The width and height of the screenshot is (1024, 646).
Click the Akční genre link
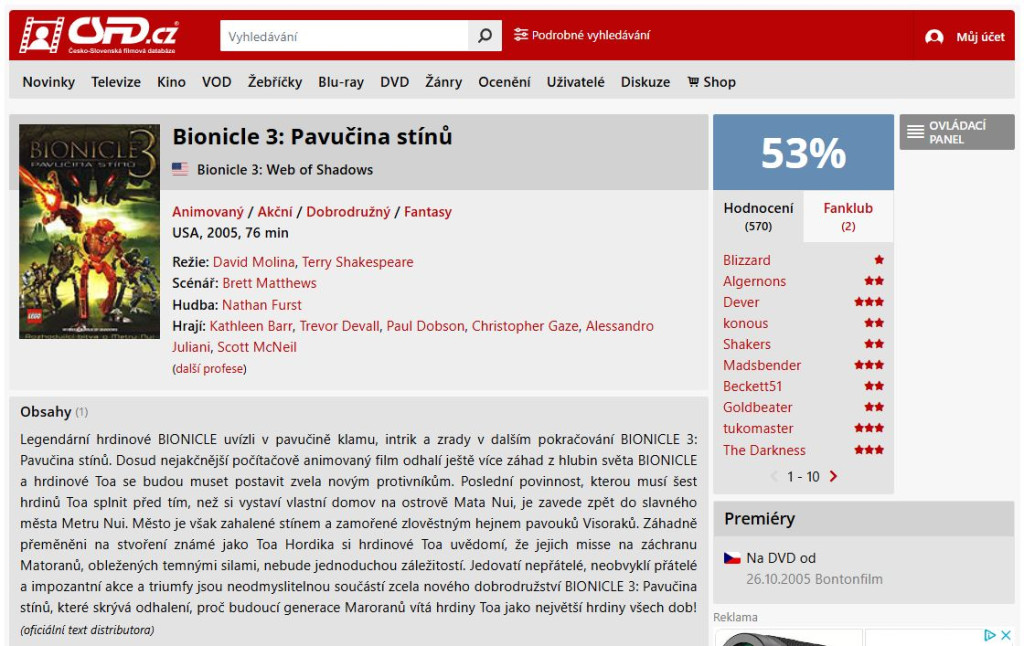(x=275, y=212)
